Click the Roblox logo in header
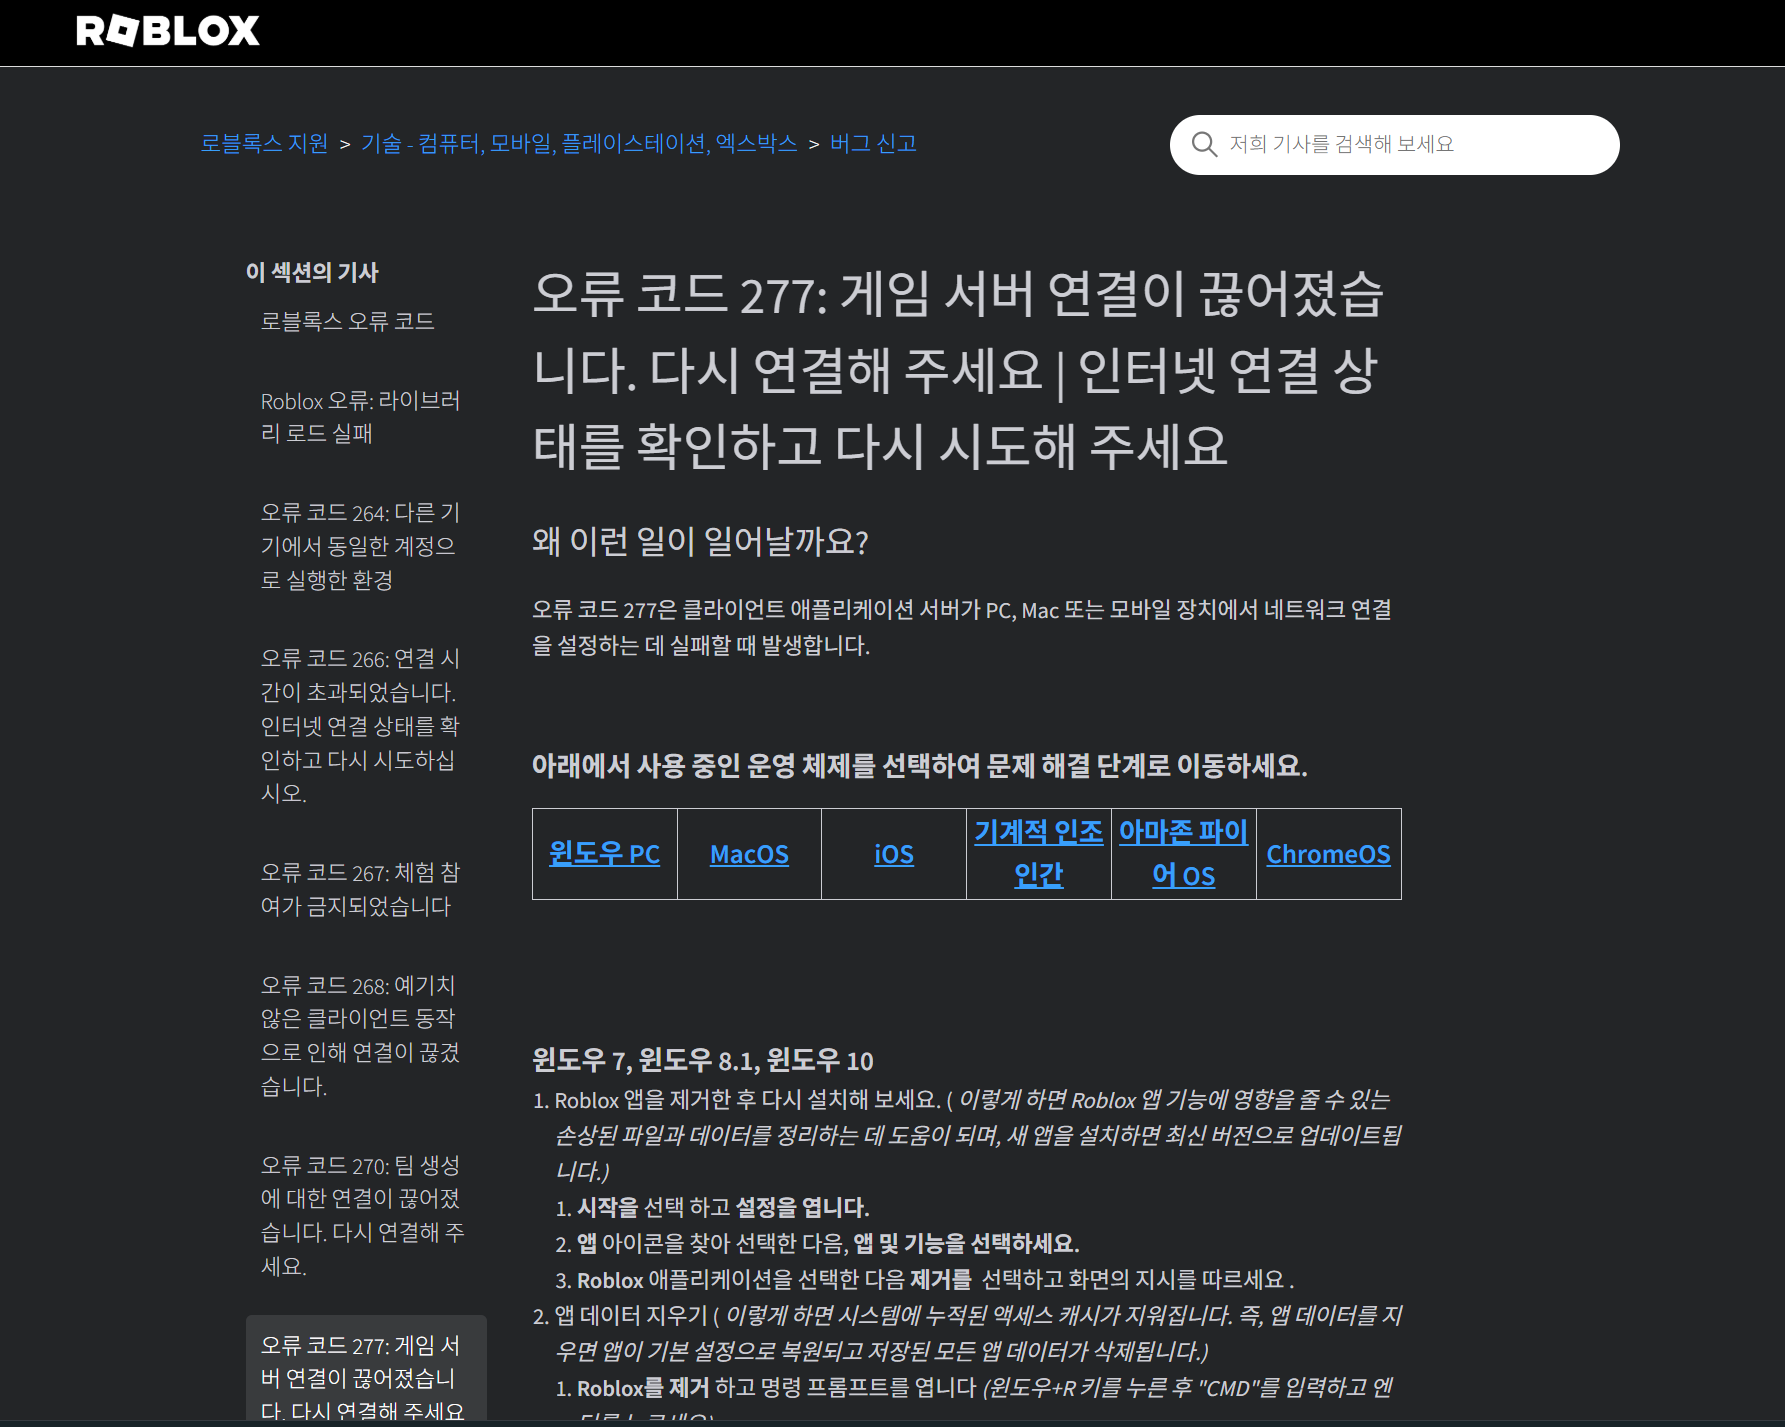The image size is (1785, 1427). [x=167, y=31]
